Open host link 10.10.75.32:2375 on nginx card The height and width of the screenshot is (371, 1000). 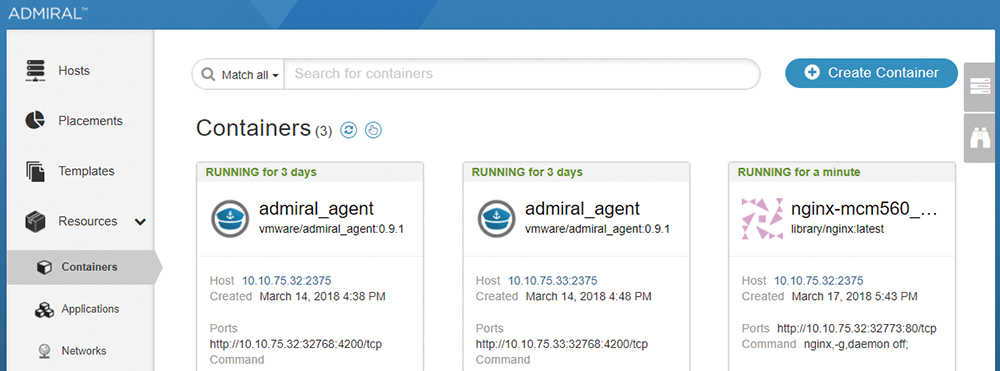point(818,280)
